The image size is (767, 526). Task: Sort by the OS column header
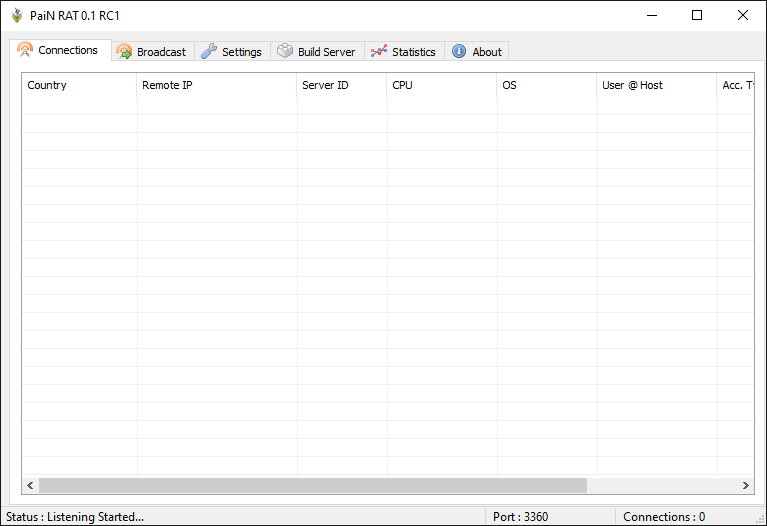[x=546, y=85]
